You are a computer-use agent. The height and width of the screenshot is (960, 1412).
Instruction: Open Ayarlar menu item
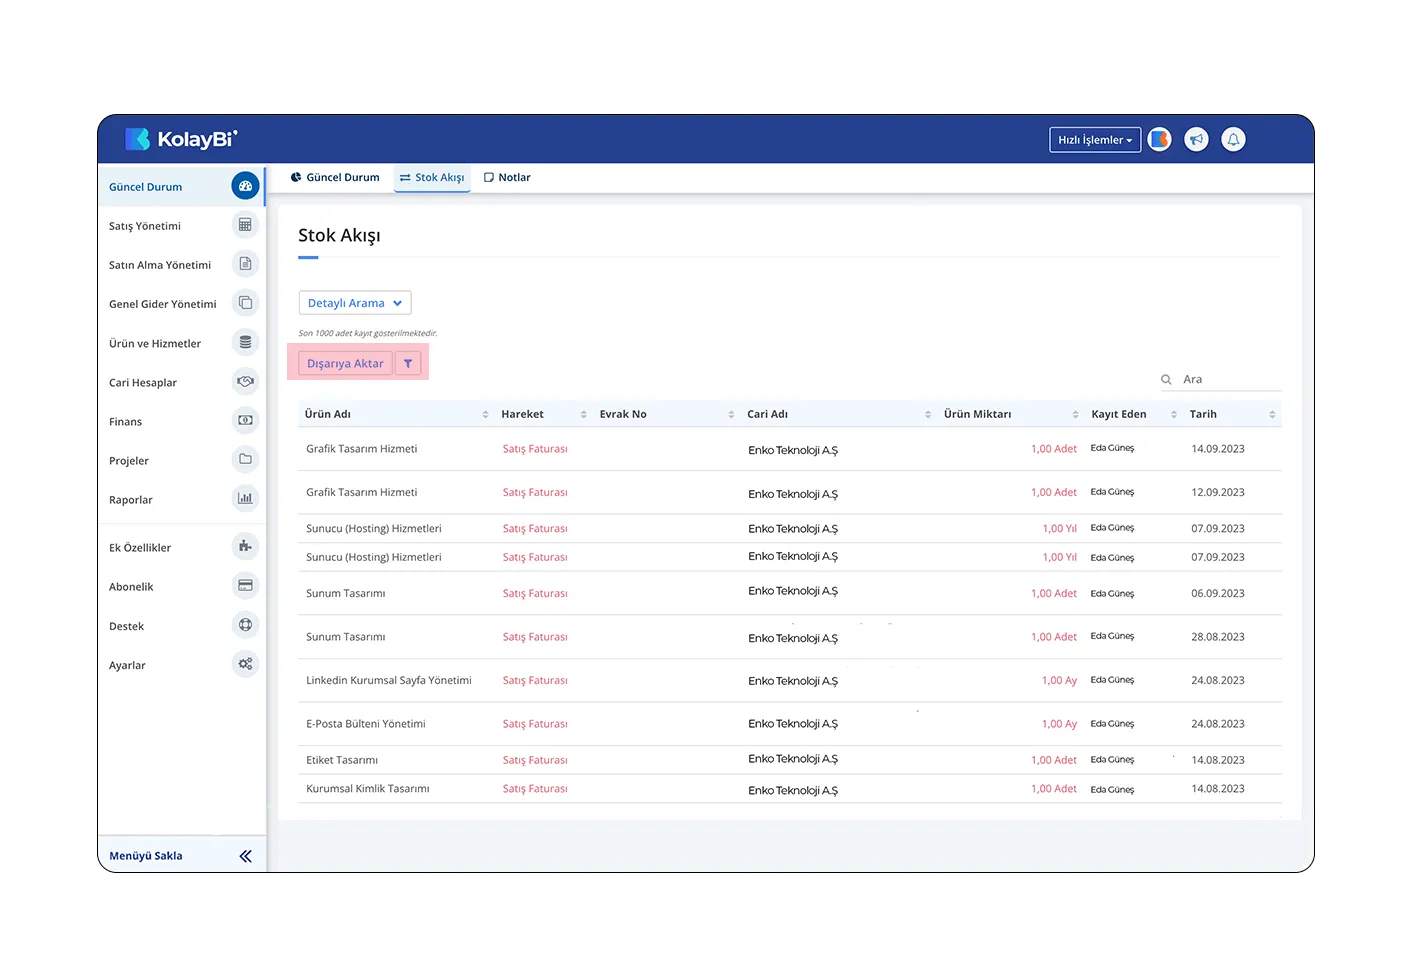click(127, 665)
